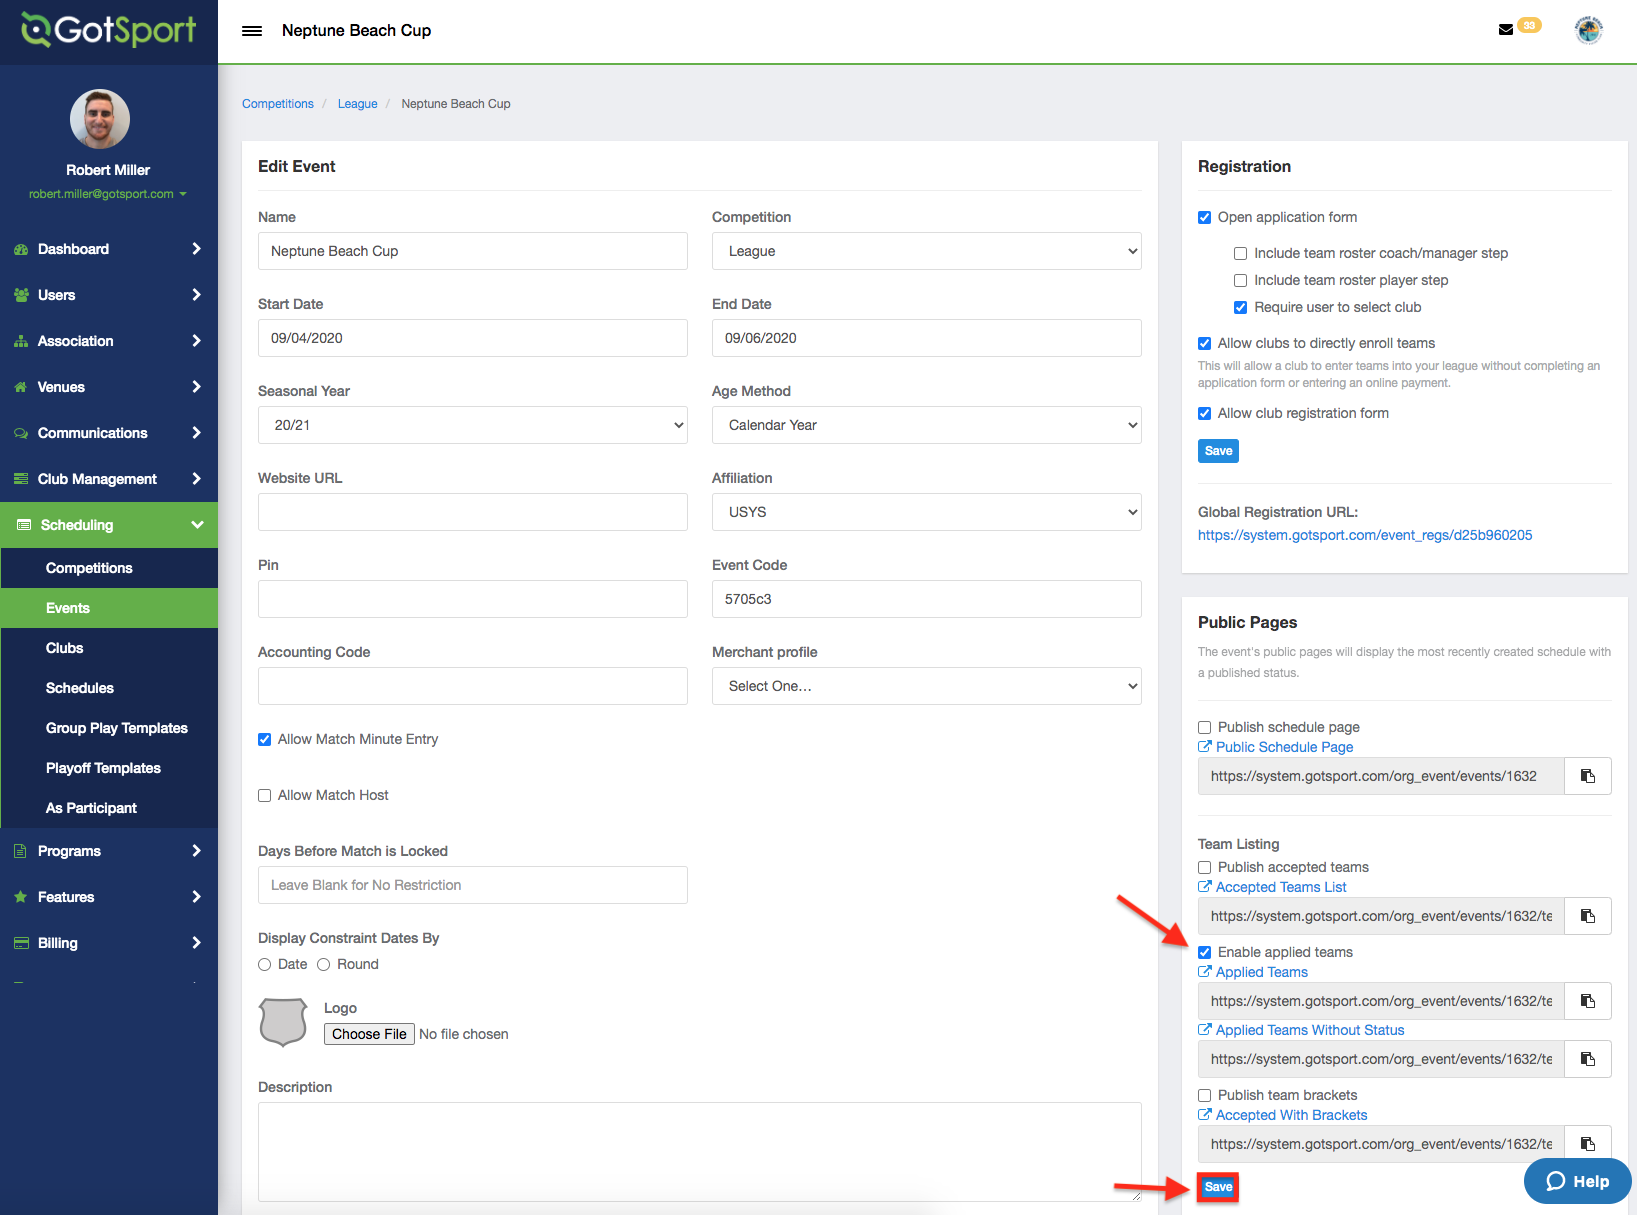Copy the Applied Teams URL
Image resolution: width=1637 pixels, height=1215 pixels.
1588,1001
